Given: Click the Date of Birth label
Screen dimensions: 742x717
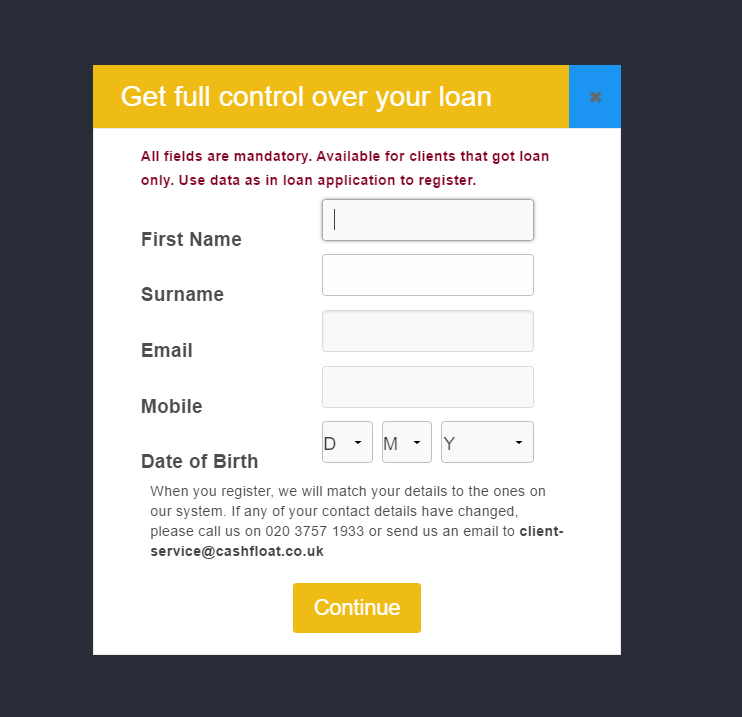Looking at the screenshot, I should point(199,462).
